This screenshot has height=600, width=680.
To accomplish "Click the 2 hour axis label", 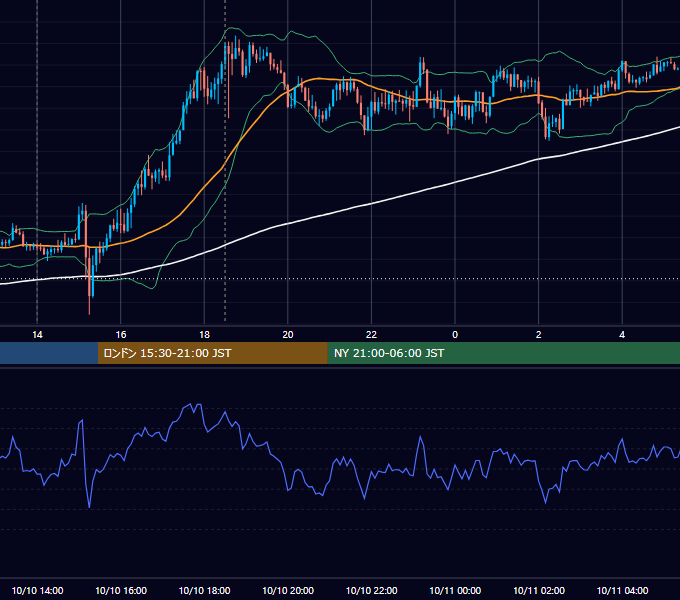I will (539, 335).
